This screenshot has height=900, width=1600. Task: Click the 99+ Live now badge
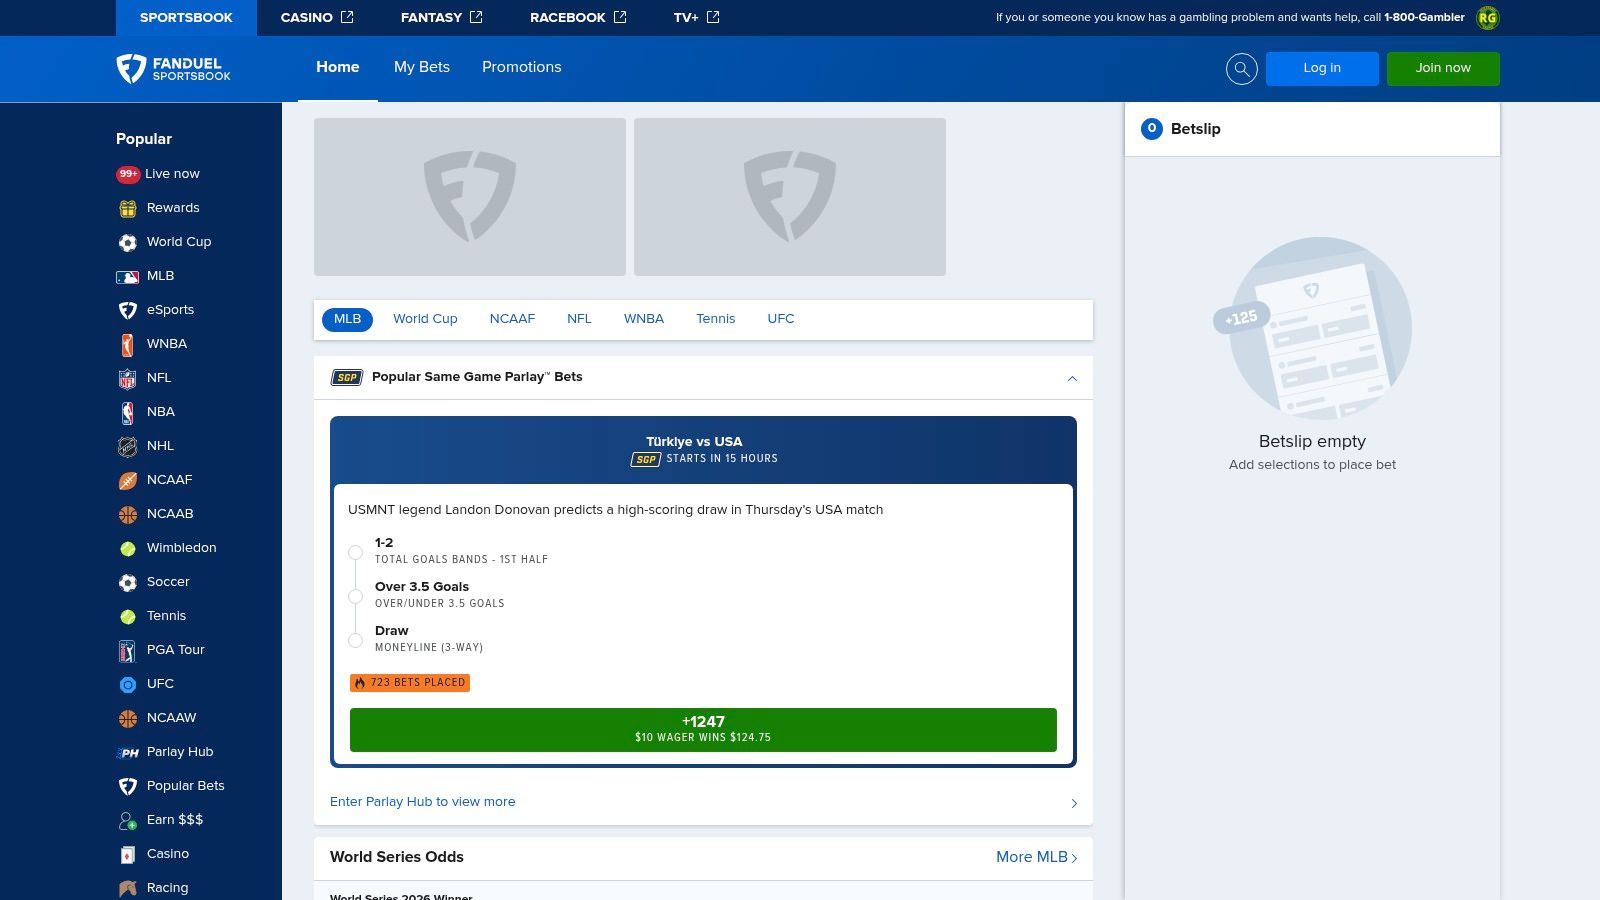coord(128,174)
